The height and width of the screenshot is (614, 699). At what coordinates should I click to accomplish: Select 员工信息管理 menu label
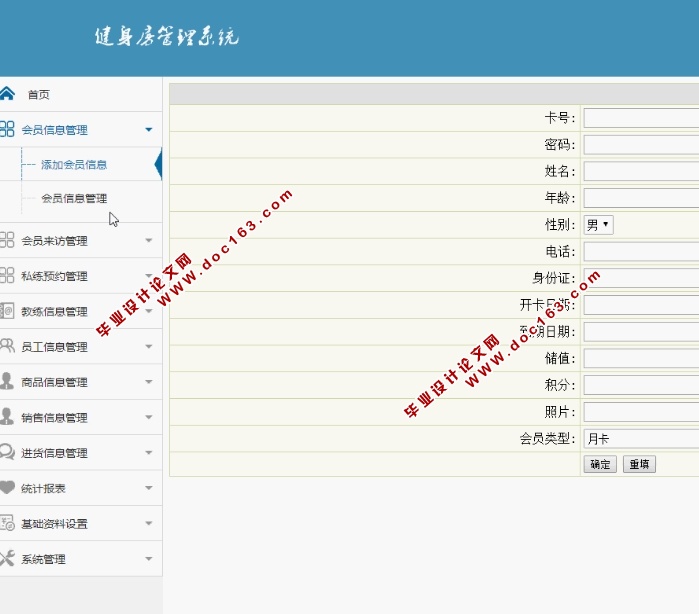[x=54, y=346]
